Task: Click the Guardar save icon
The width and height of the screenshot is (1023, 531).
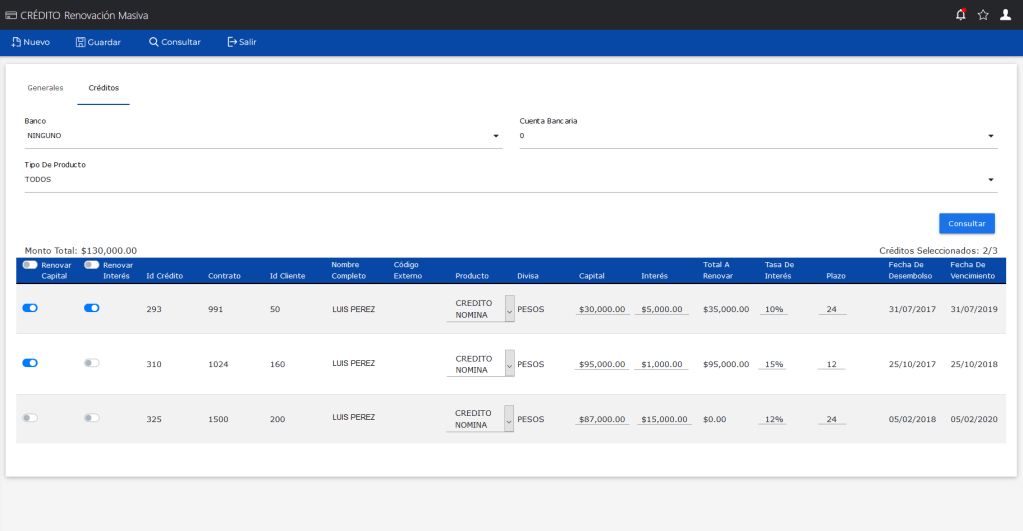Action: coord(81,42)
